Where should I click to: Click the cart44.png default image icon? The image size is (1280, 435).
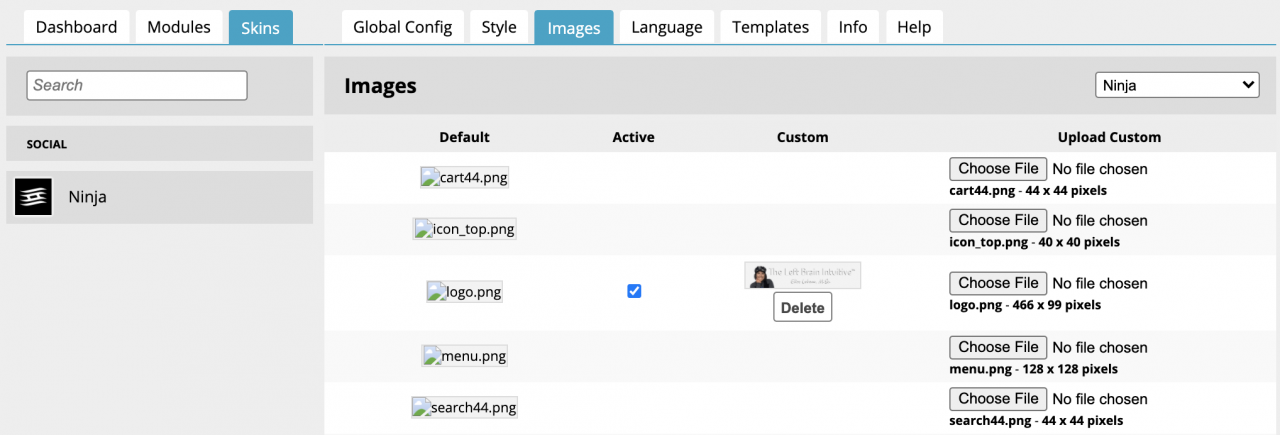point(464,178)
